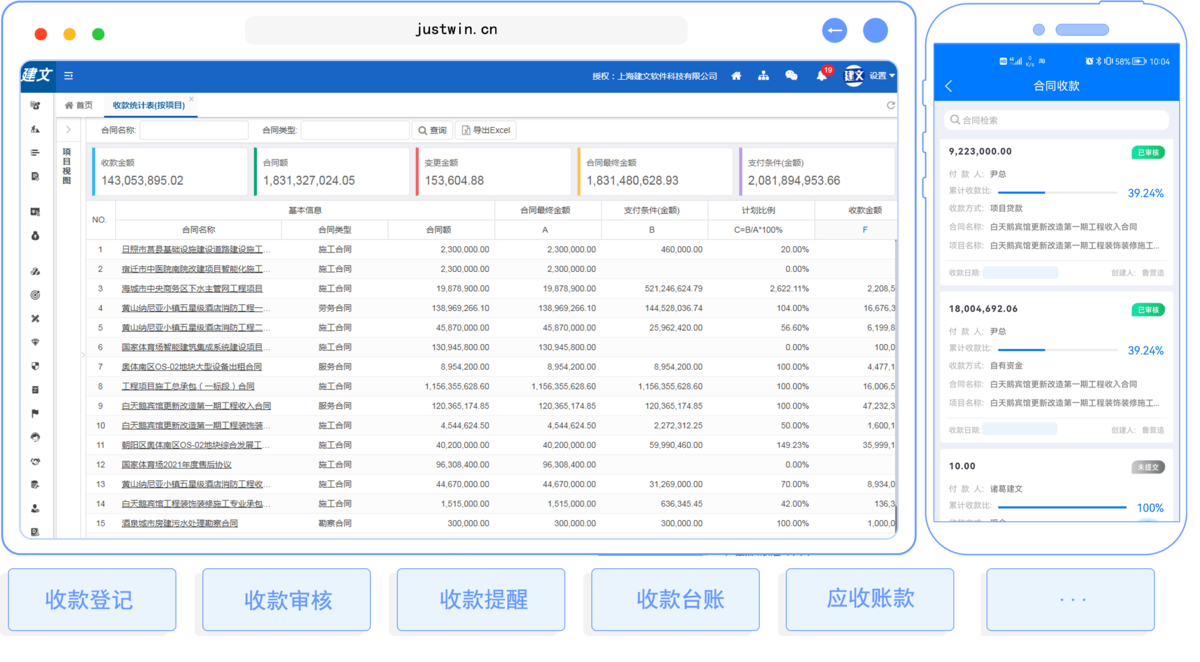Open the 设置 settings dropdown
Viewport: 1200px width, 662px height.
882,76
